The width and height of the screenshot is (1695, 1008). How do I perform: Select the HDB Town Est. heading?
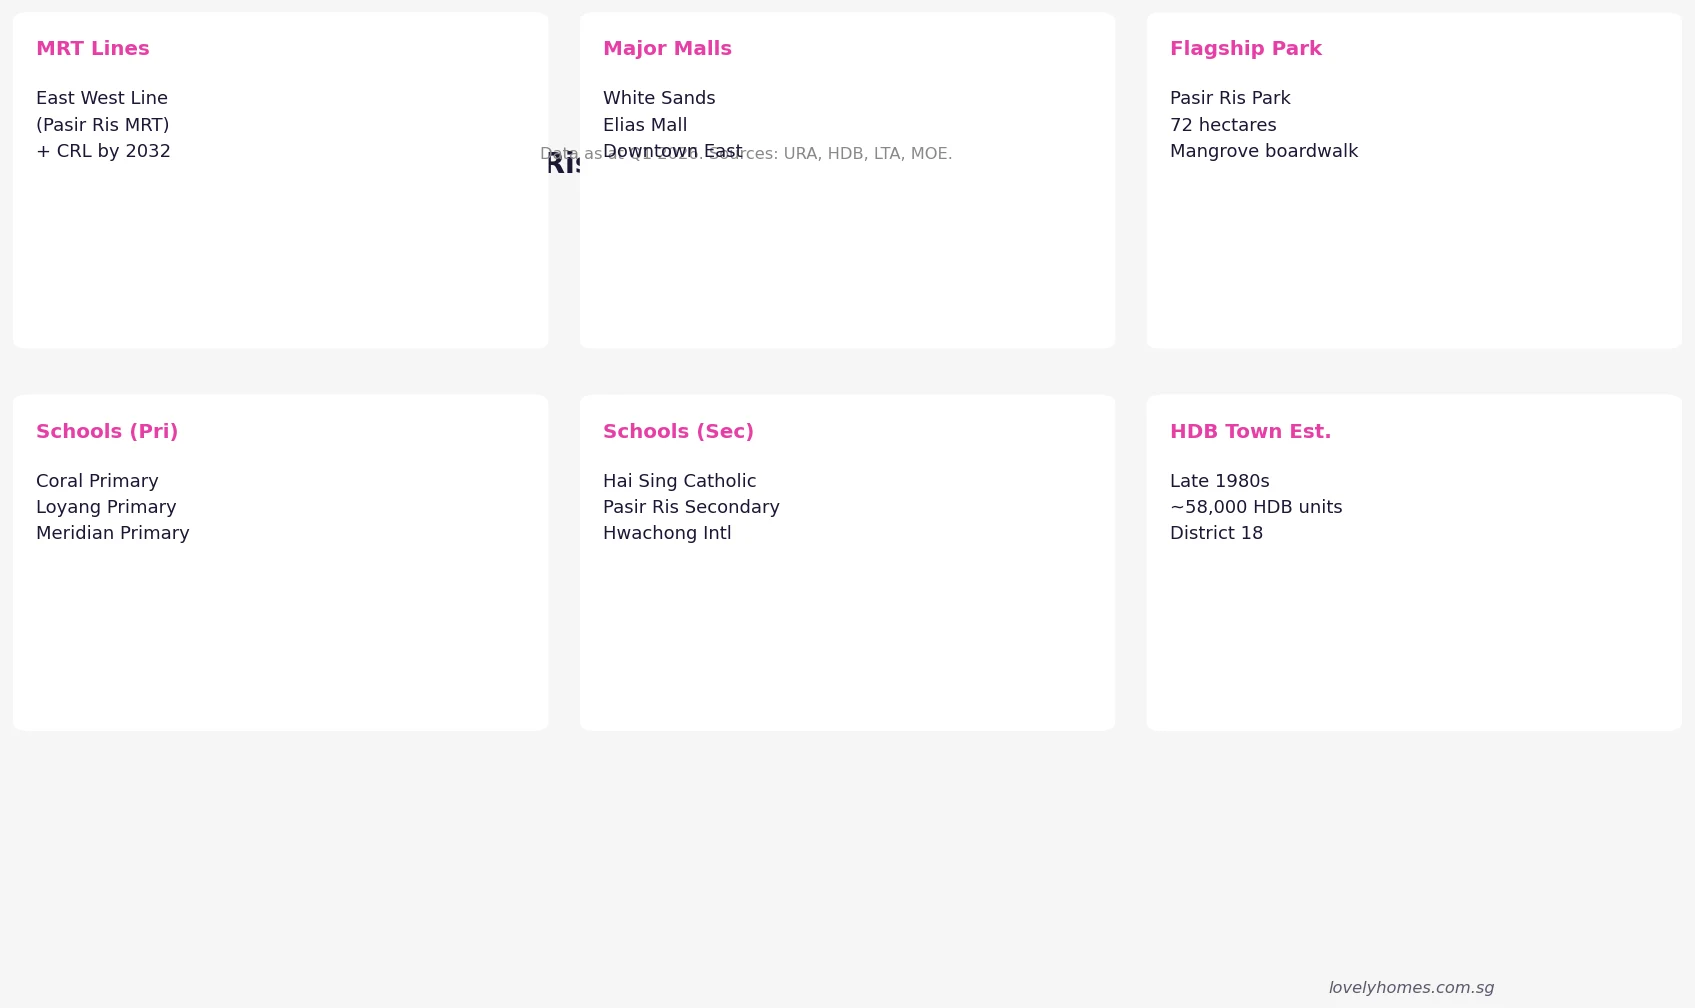coord(1250,432)
